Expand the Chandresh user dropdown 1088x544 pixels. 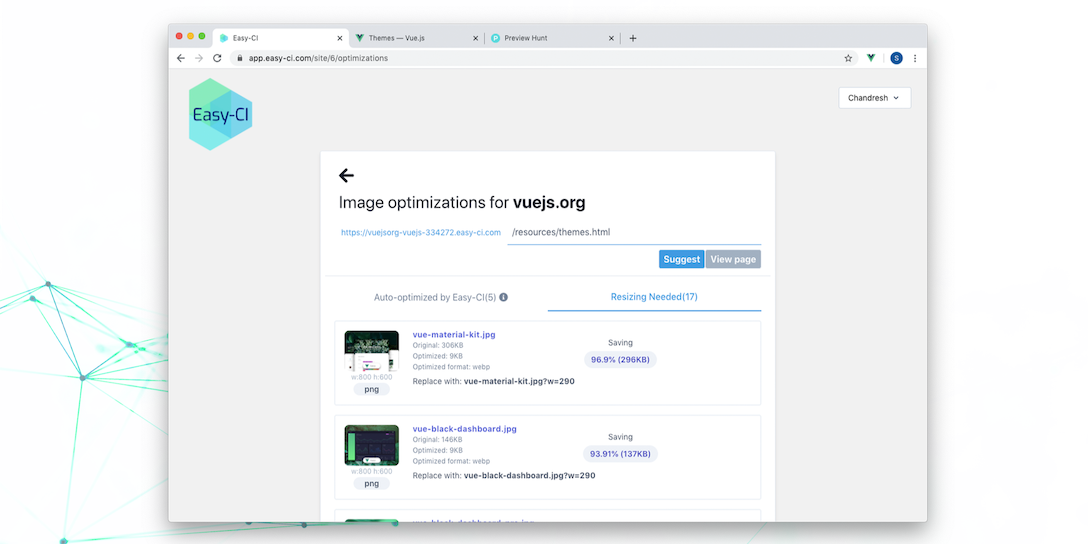click(x=874, y=98)
